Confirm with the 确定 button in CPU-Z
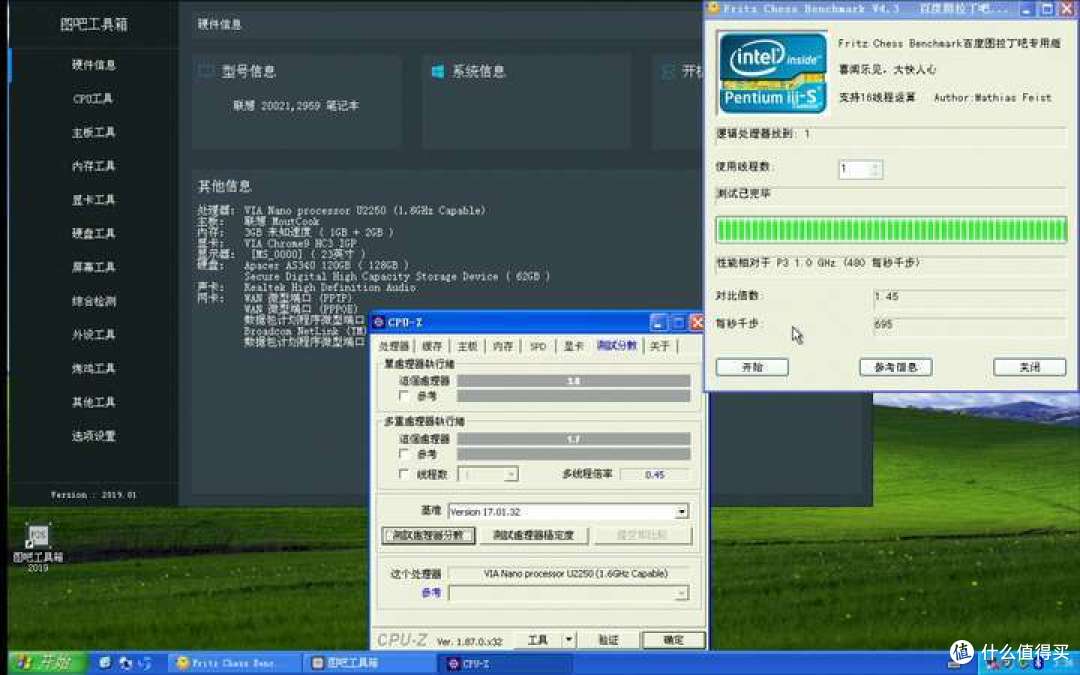The width and height of the screenshot is (1080, 675). pyautogui.click(x=674, y=640)
